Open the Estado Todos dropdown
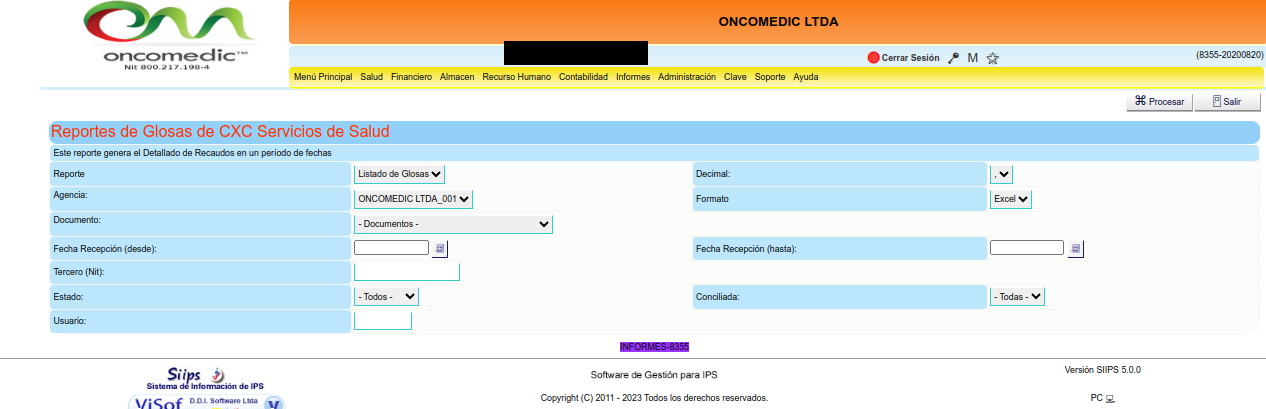Screen dimensions: 1266x409 tap(386, 296)
